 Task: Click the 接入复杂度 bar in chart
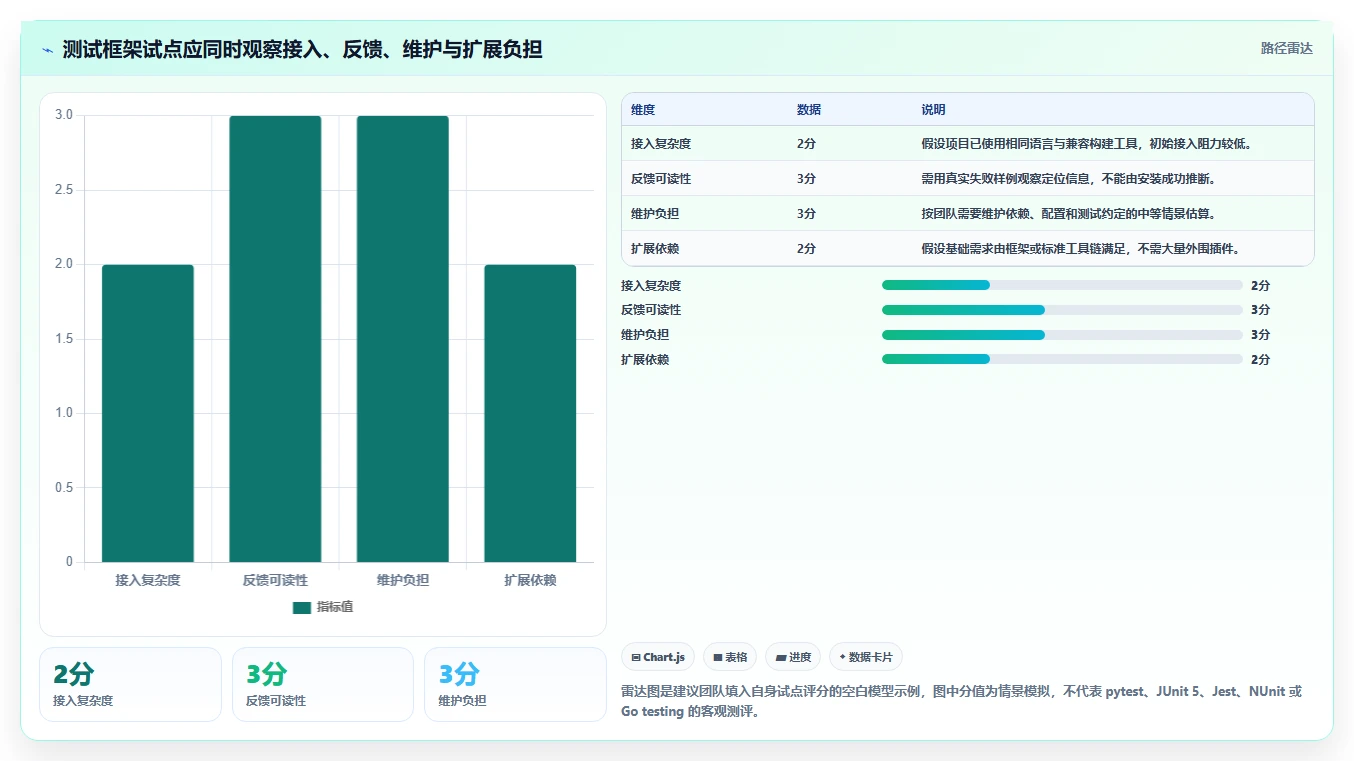(148, 413)
